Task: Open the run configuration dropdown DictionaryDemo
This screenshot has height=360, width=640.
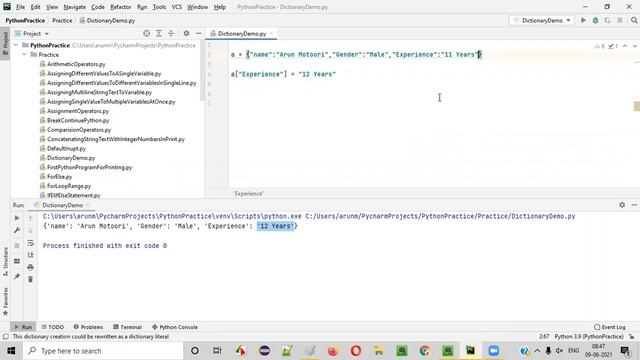Action: [542, 20]
